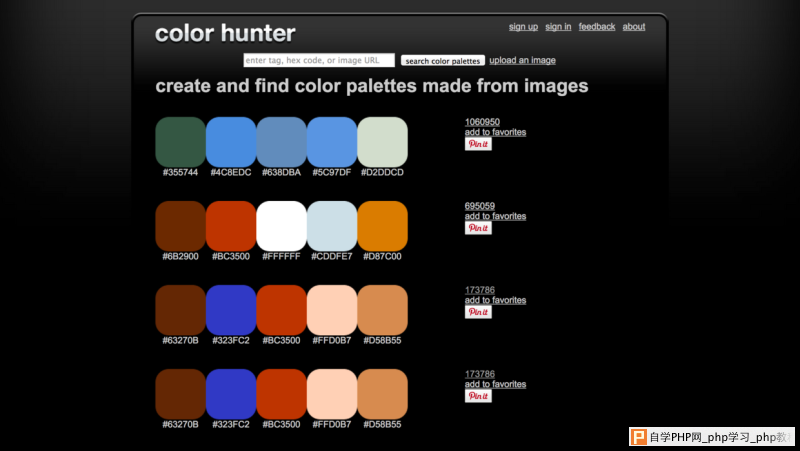Click the #5C97DF hex code label
This screenshot has width=800, height=451.
332,172
